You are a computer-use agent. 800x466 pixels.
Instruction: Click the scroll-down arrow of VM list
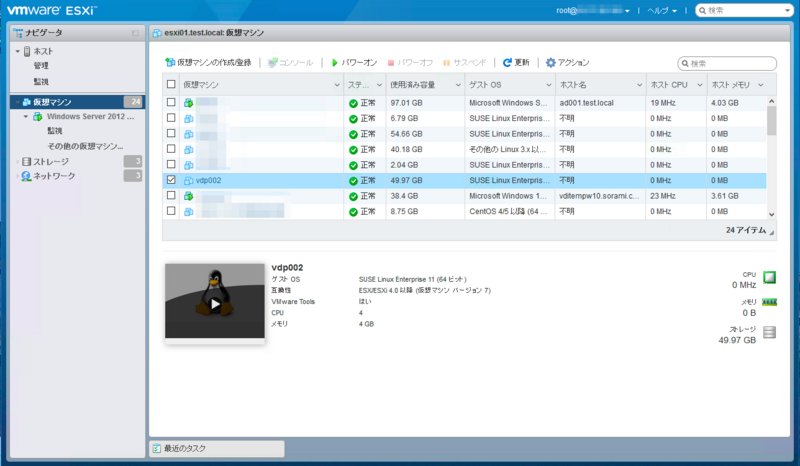pos(771,214)
